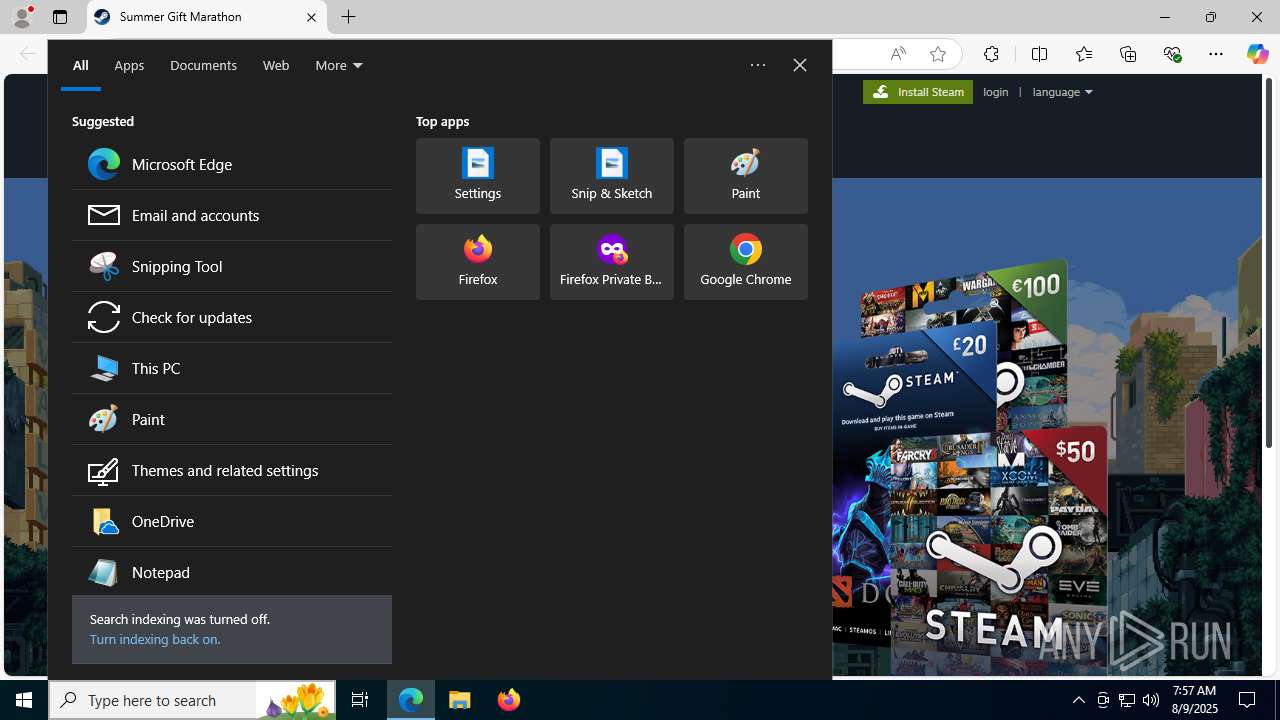Viewport: 1280px width, 720px height.
Task: Click Edge profile icon
Action: [x=21, y=17]
